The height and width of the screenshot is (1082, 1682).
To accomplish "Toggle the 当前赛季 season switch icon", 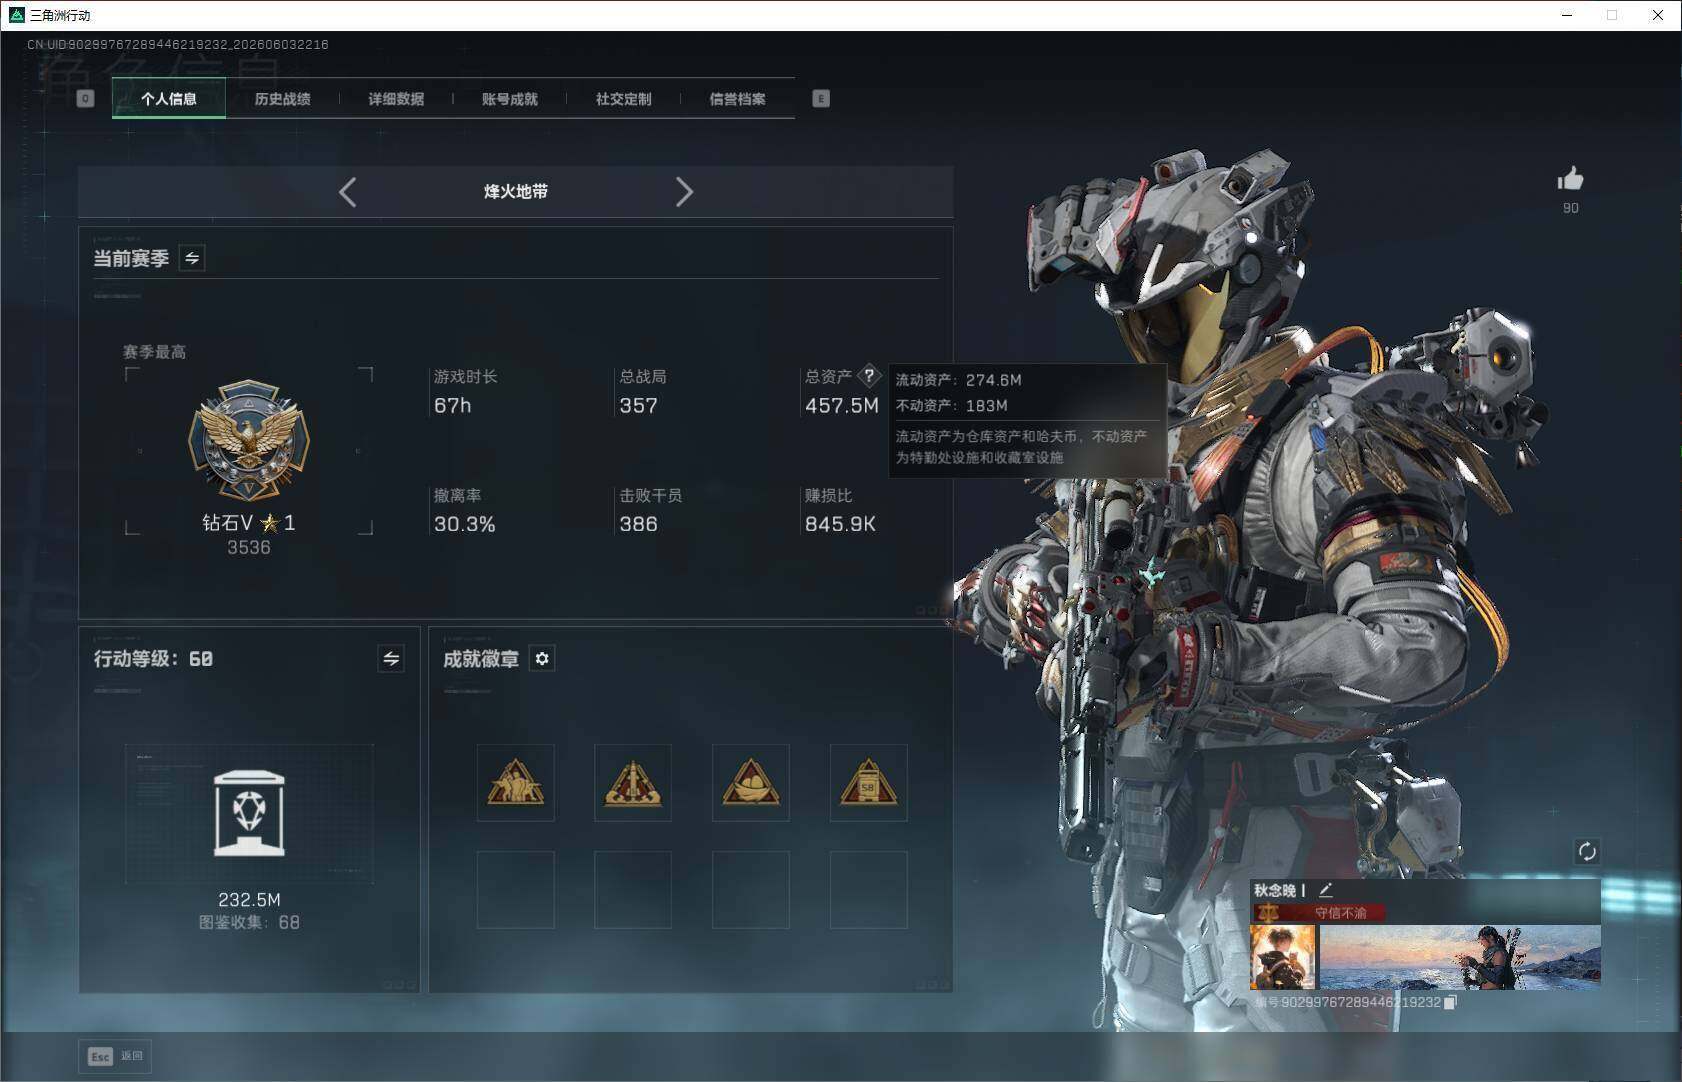I will pyautogui.click(x=192, y=258).
